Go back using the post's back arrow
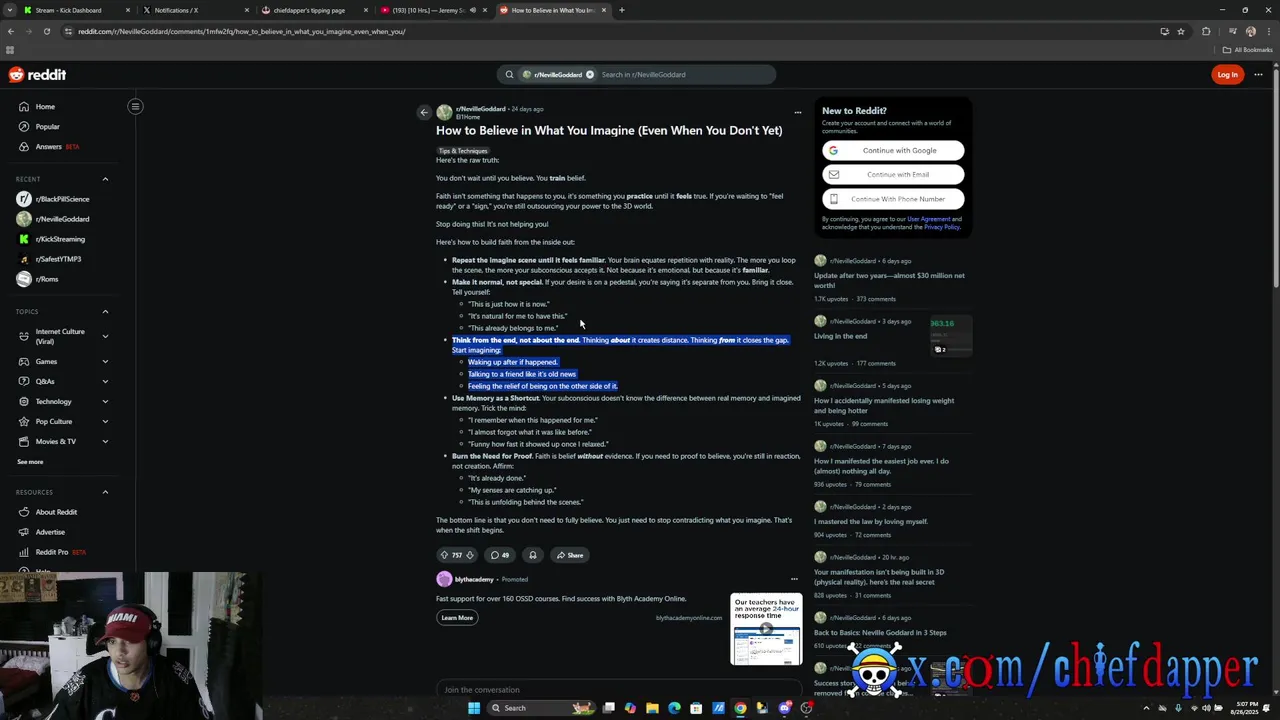This screenshot has width=1280, height=720. pos(424,113)
